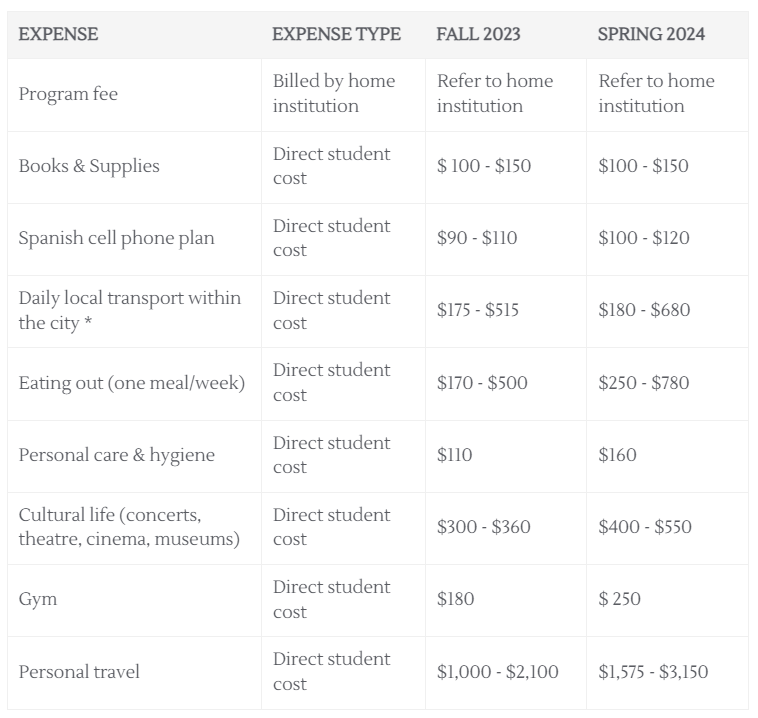Click the EXPENSE column header
758x718 pixels.
pos(58,34)
